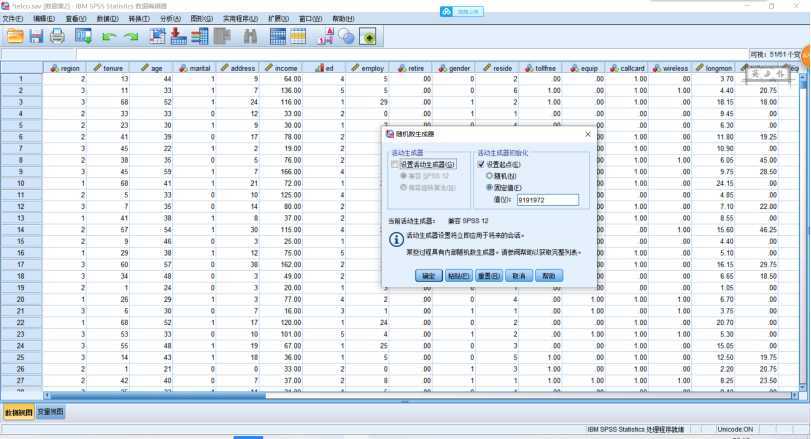811x439 pixels.
Task: Click the horizontal scrollbar under the data grid
Action: [x=420, y=396]
